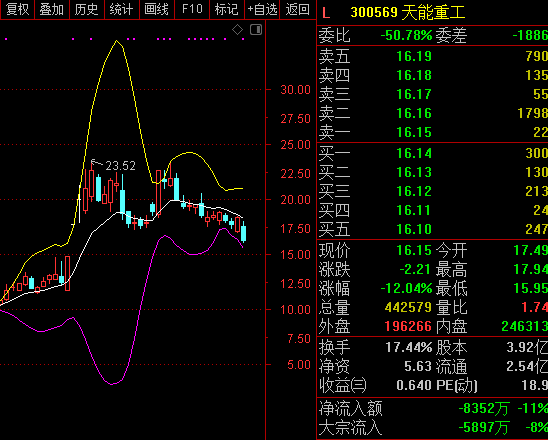This screenshot has height=440, width=548.
Task: Click the 标记 mark button
Action: coord(226,9)
